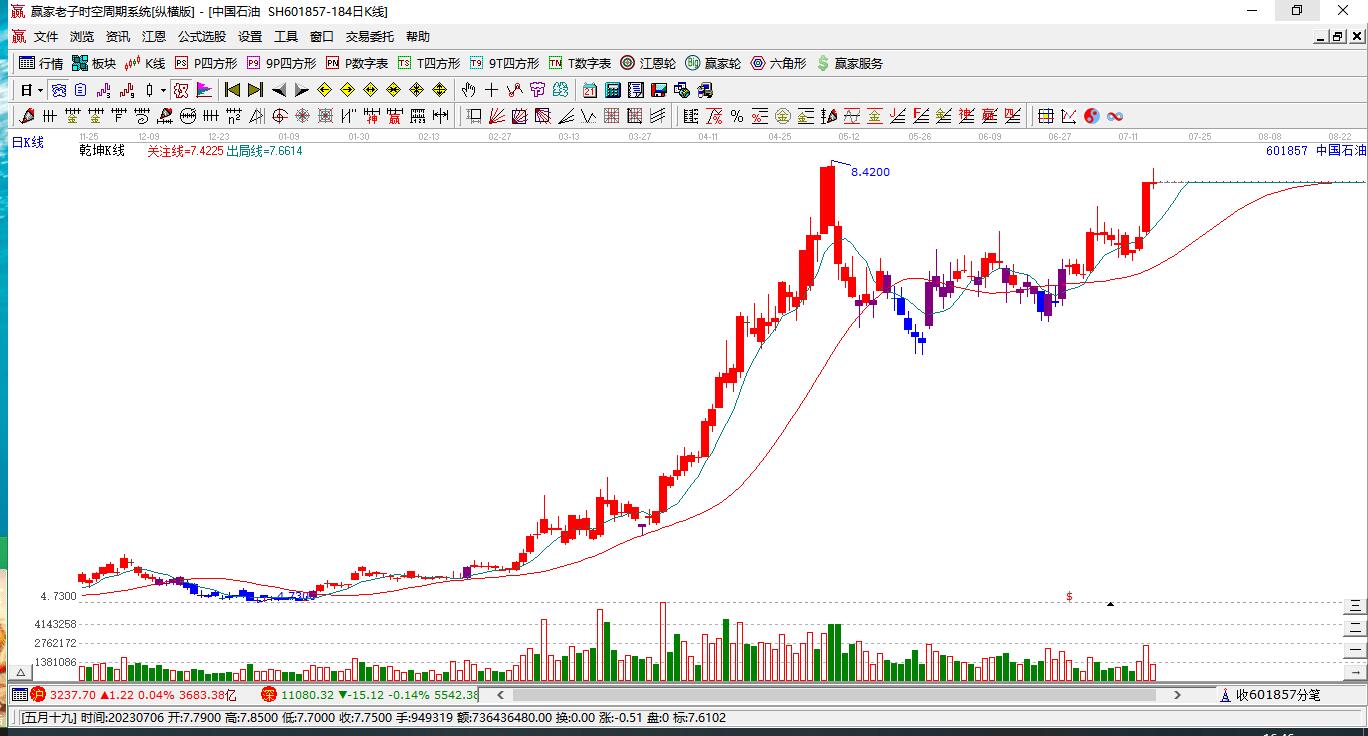
Task: Toggle the crosshair cursor tool
Action: 491,90
